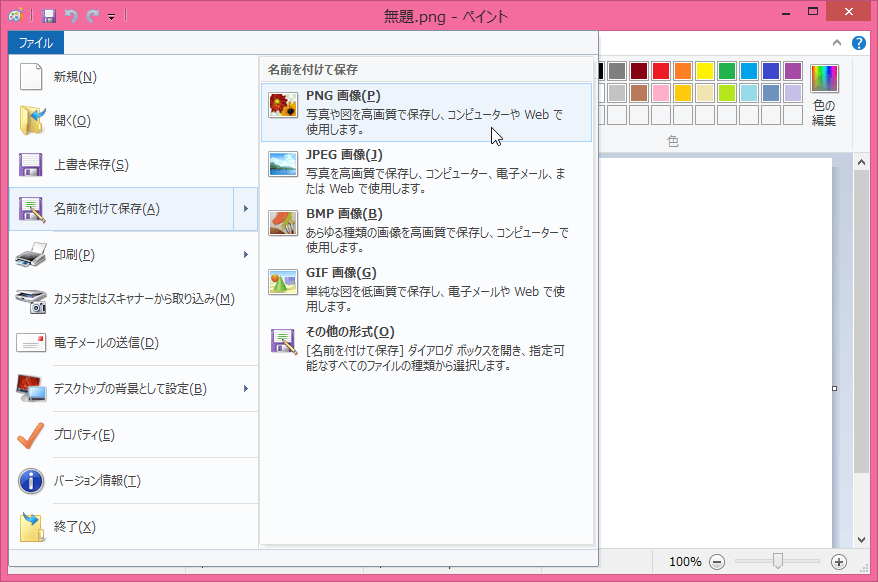Click the floppy disk icon for 上書き保存
Screen dimensions: 878x582
[31, 165]
